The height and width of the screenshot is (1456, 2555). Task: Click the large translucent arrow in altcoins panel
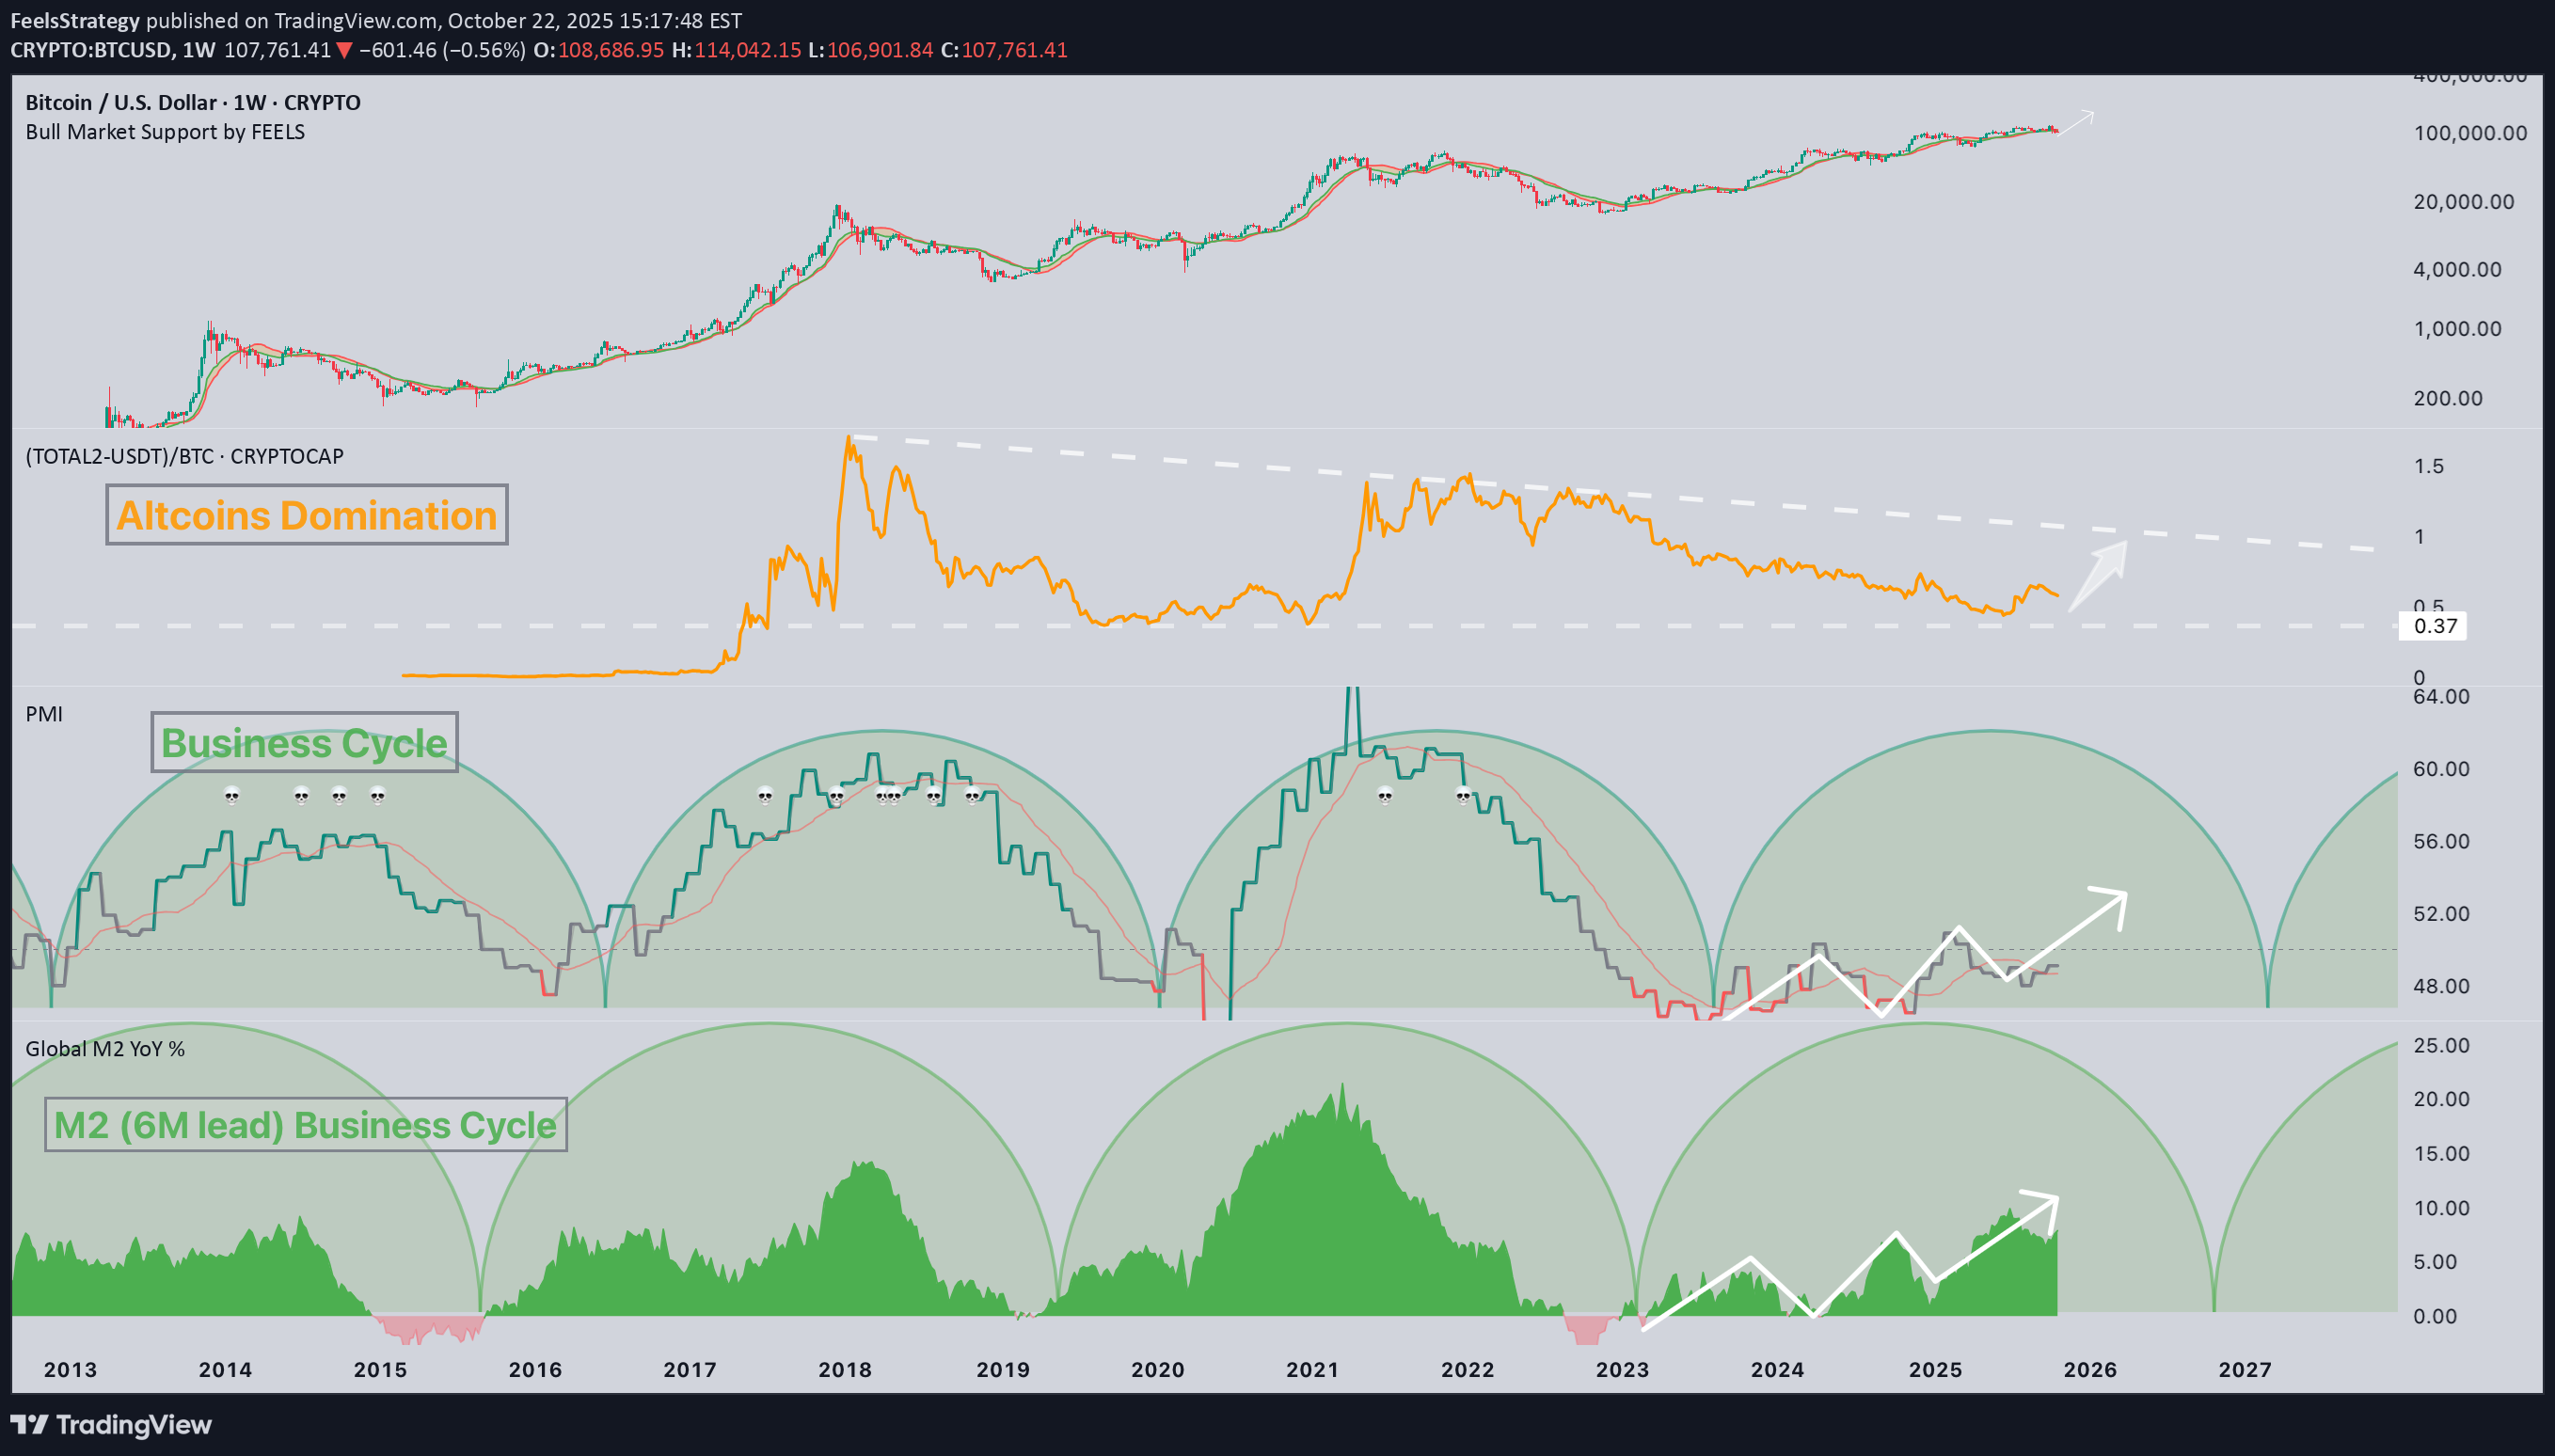(x=2098, y=575)
